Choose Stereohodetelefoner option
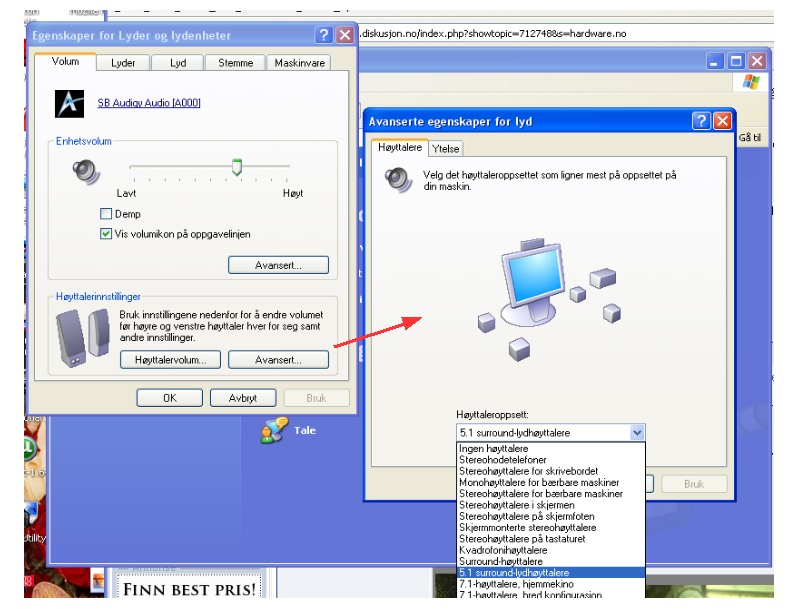 551,460
